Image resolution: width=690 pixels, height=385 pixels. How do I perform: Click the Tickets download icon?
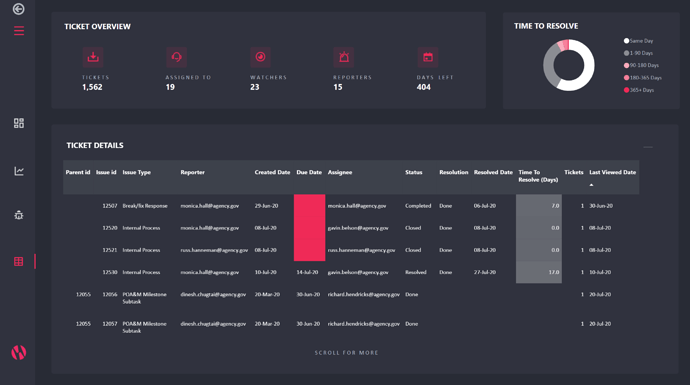[x=93, y=57]
